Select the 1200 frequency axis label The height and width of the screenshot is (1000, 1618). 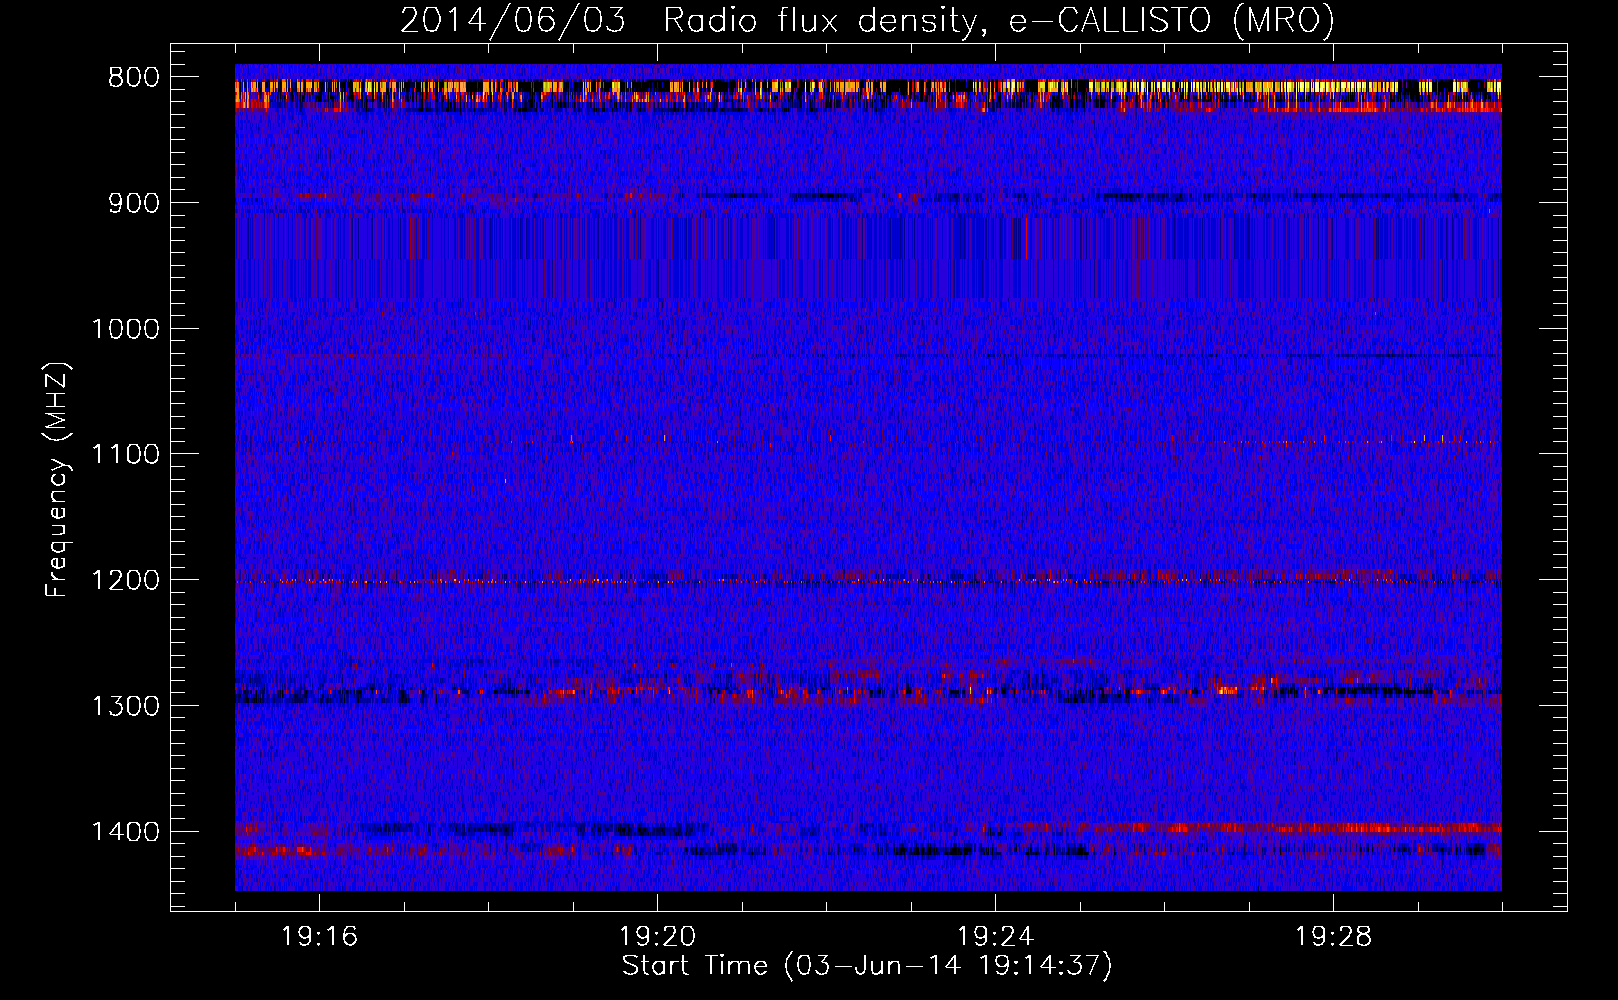click(125, 581)
